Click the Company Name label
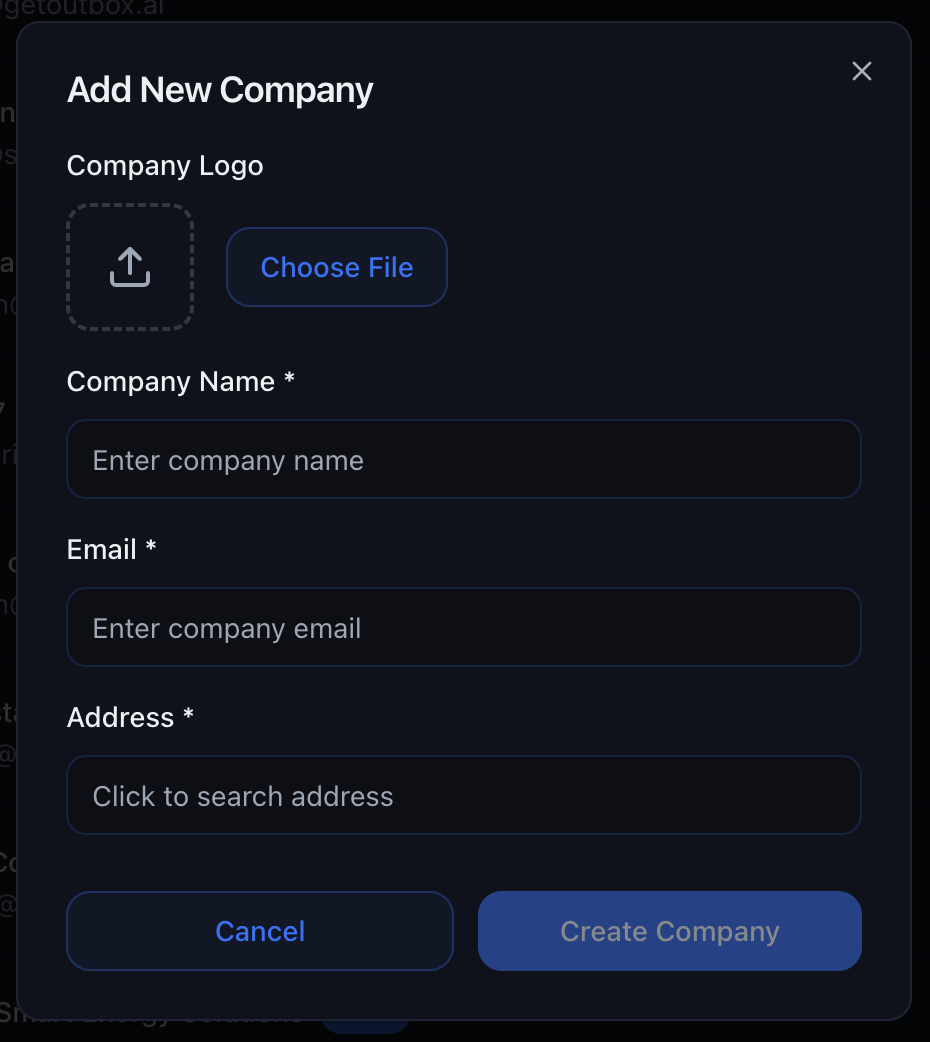The height and width of the screenshot is (1042, 930). [169, 381]
